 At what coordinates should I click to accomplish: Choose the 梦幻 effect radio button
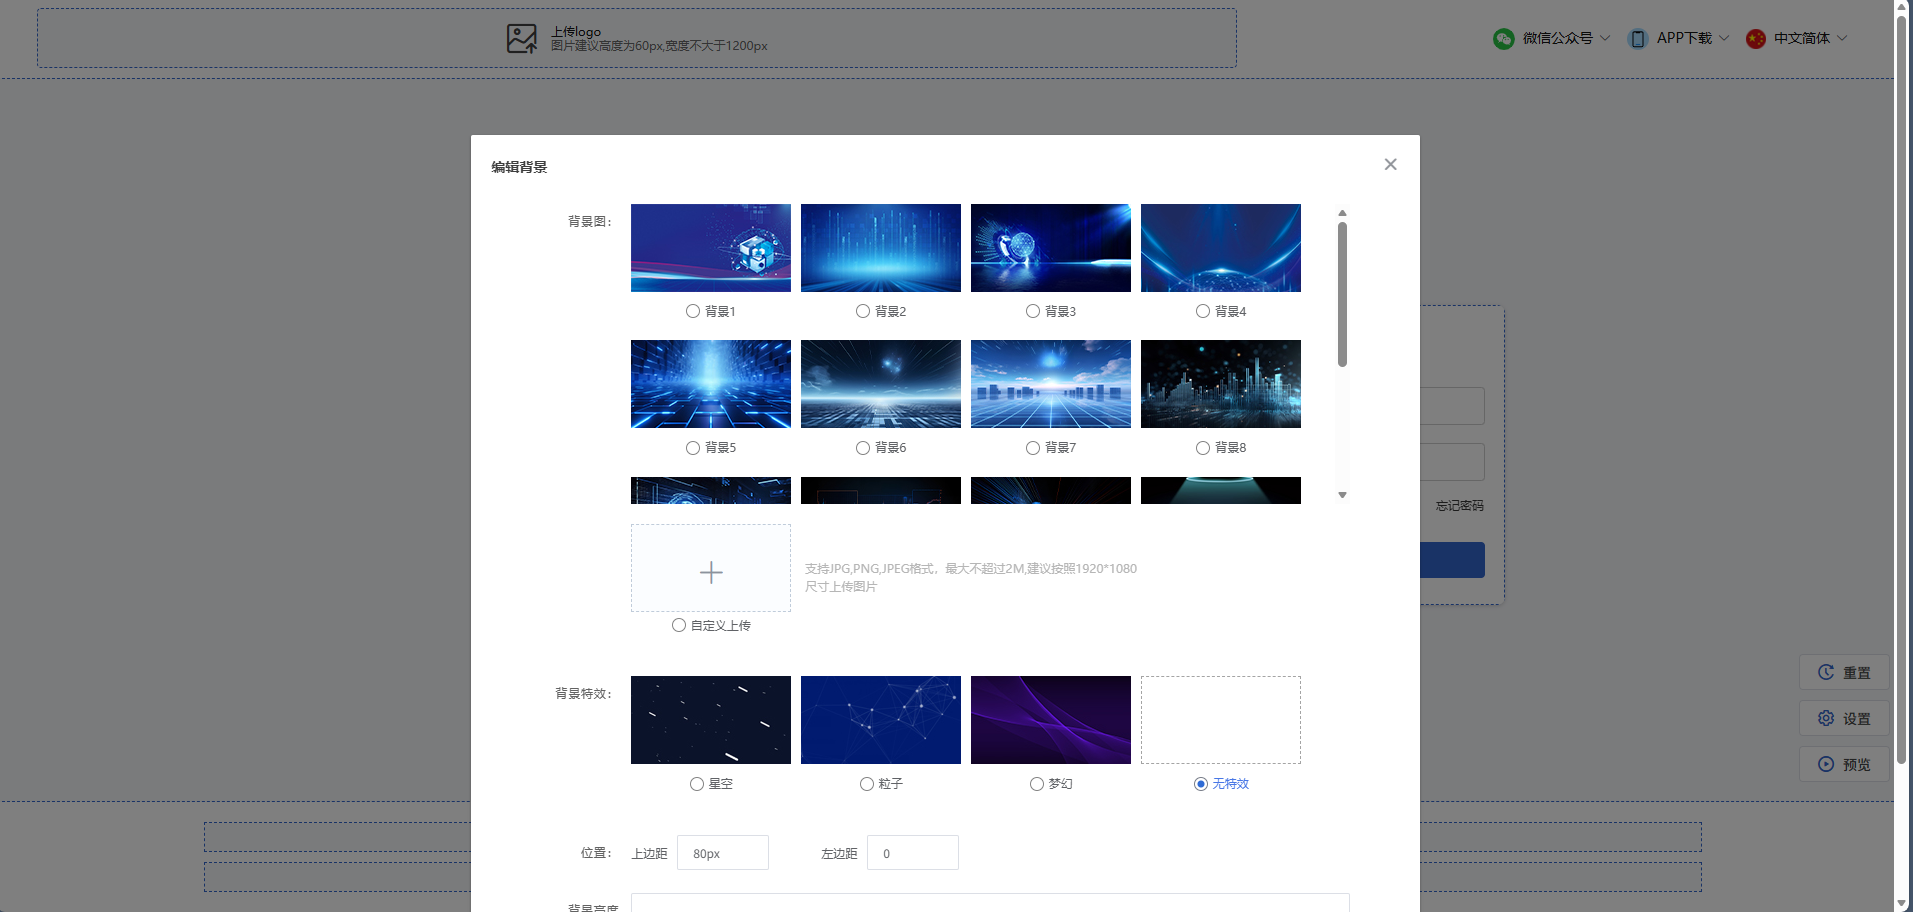point(1037,784)
